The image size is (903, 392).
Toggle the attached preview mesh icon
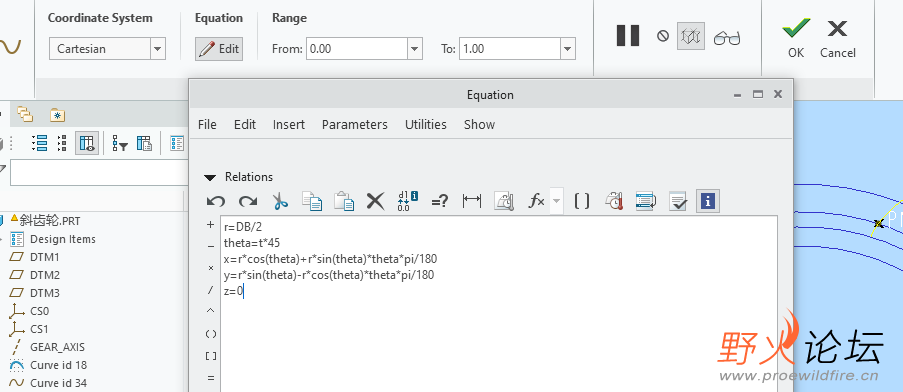point(691,36)
